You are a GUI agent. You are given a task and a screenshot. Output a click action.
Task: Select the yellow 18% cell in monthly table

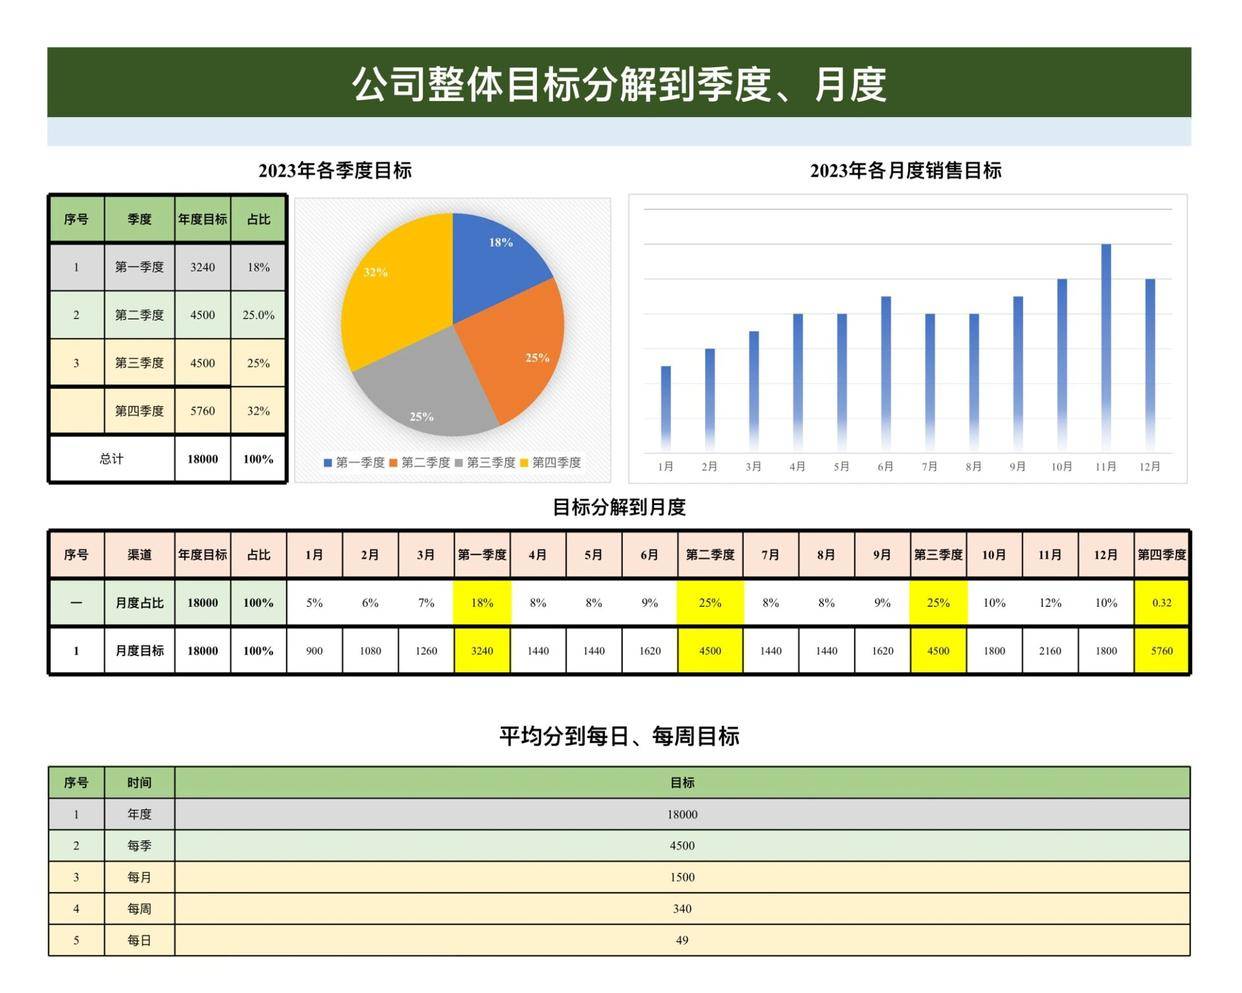pos(482,603)
